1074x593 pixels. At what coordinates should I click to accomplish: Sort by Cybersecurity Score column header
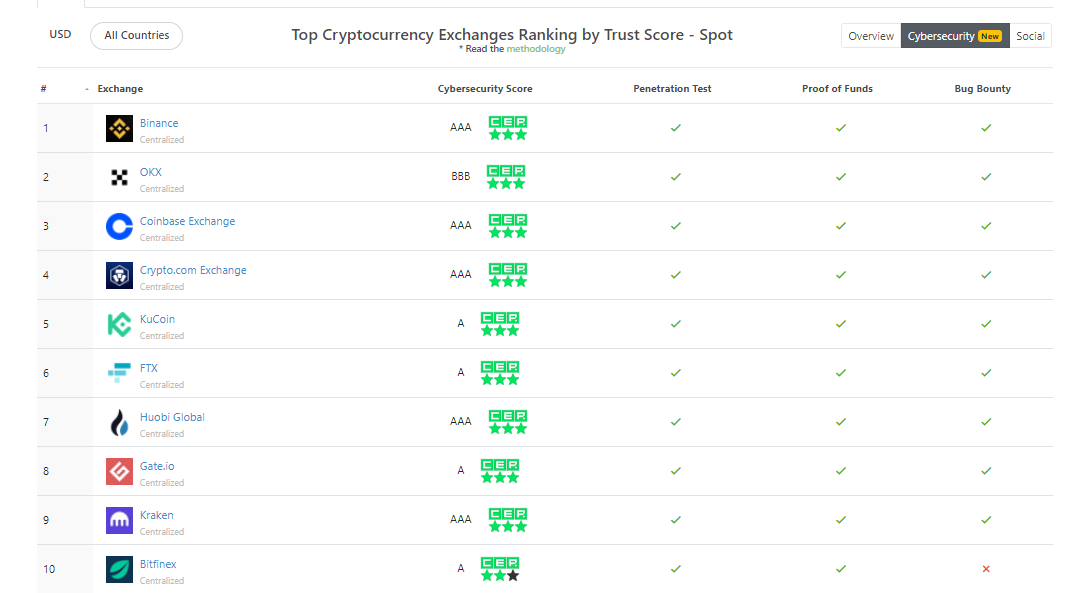pyautogui.click(x=485, y=89)
